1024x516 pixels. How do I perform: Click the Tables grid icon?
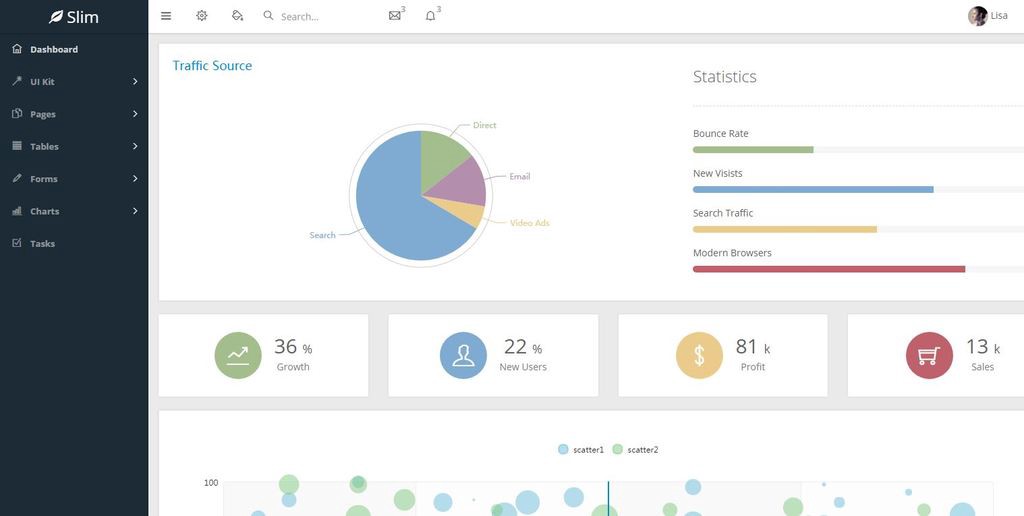coord(17,146)
